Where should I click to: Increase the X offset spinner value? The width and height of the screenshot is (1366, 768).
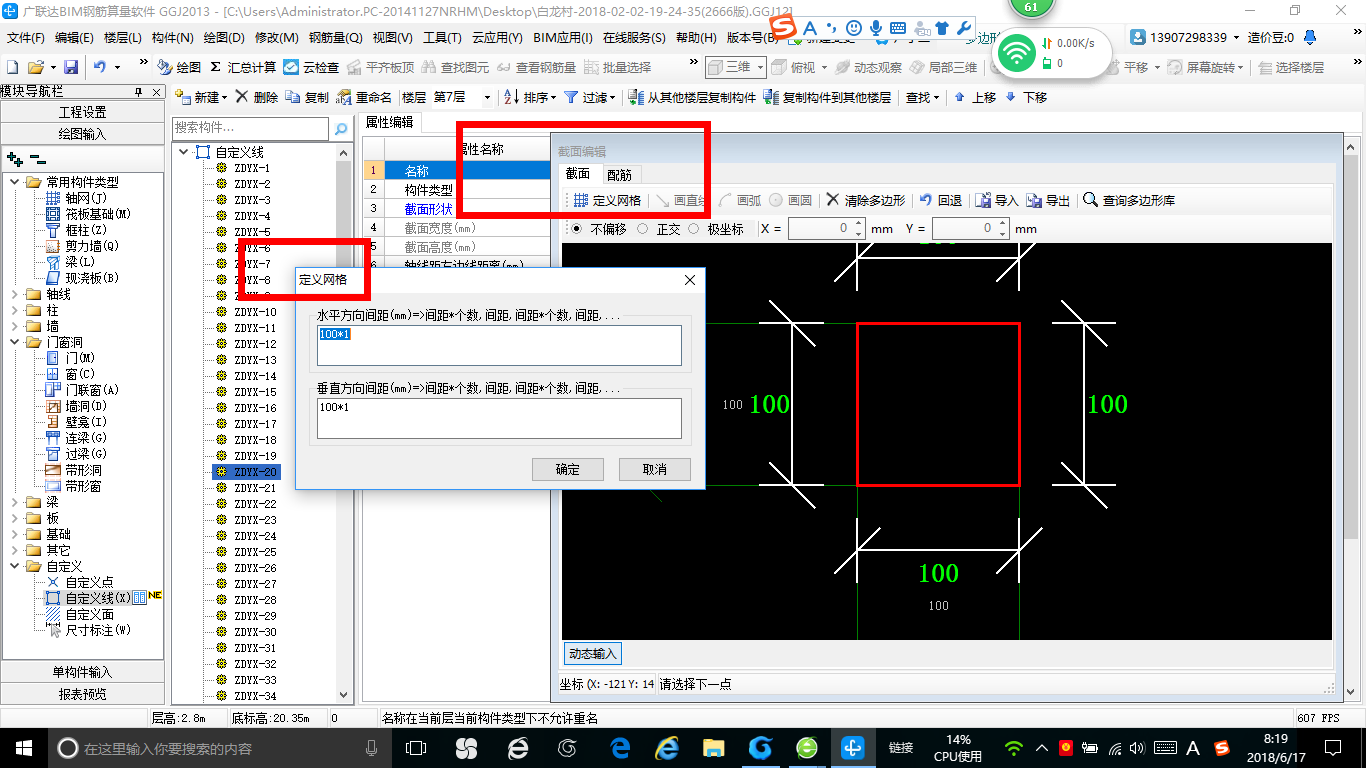tap(859, 224)
